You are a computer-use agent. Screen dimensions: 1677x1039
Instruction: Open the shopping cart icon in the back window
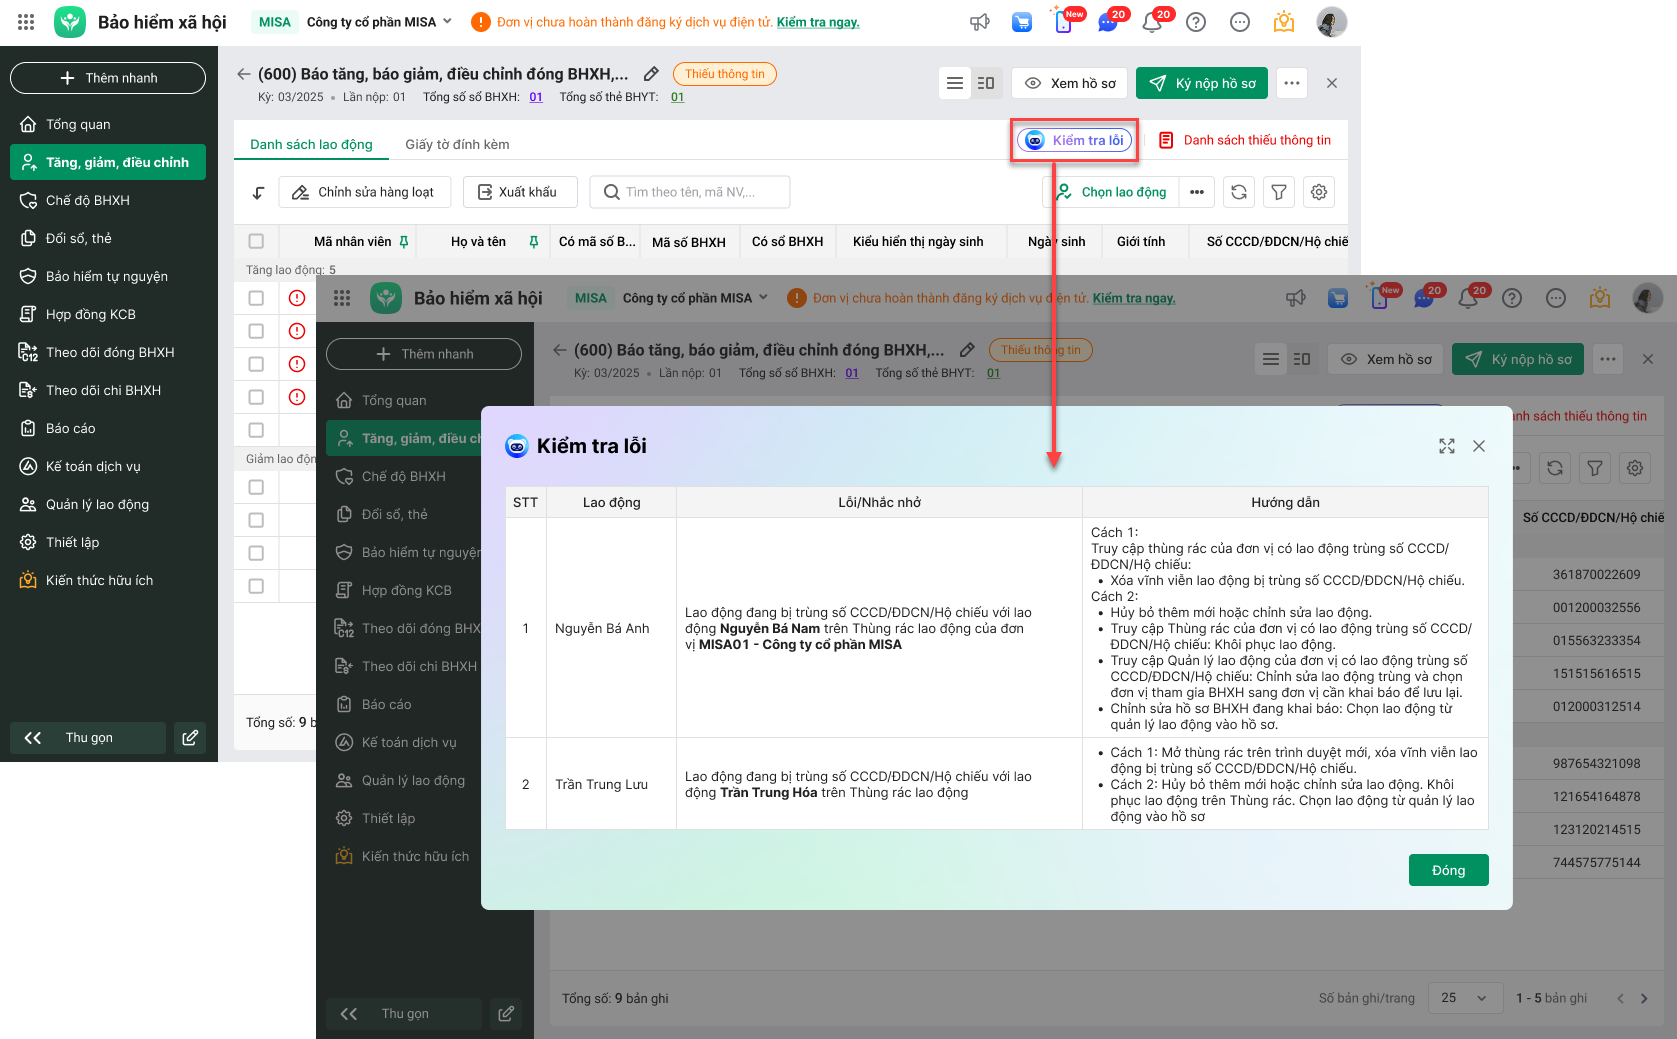point(1022,22)
